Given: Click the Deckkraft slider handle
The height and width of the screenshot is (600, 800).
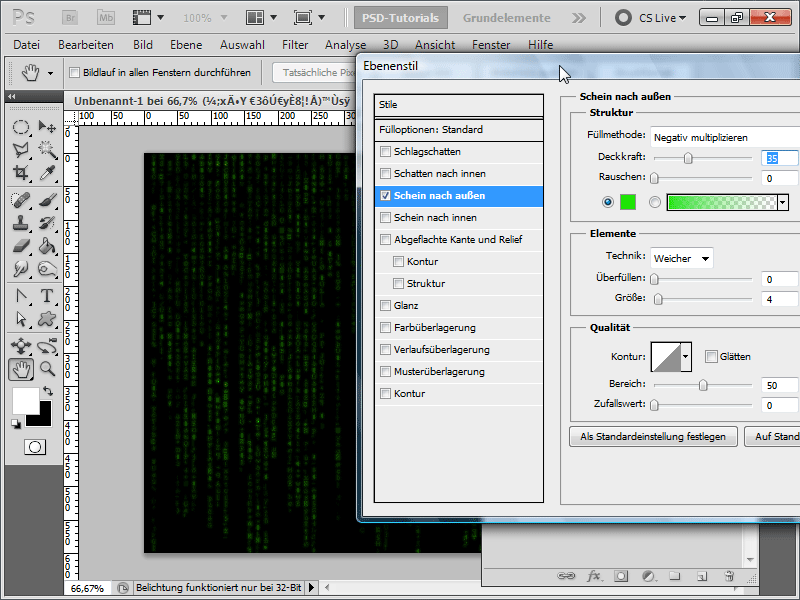Looking at the screenshot, I should coord(688,158).
